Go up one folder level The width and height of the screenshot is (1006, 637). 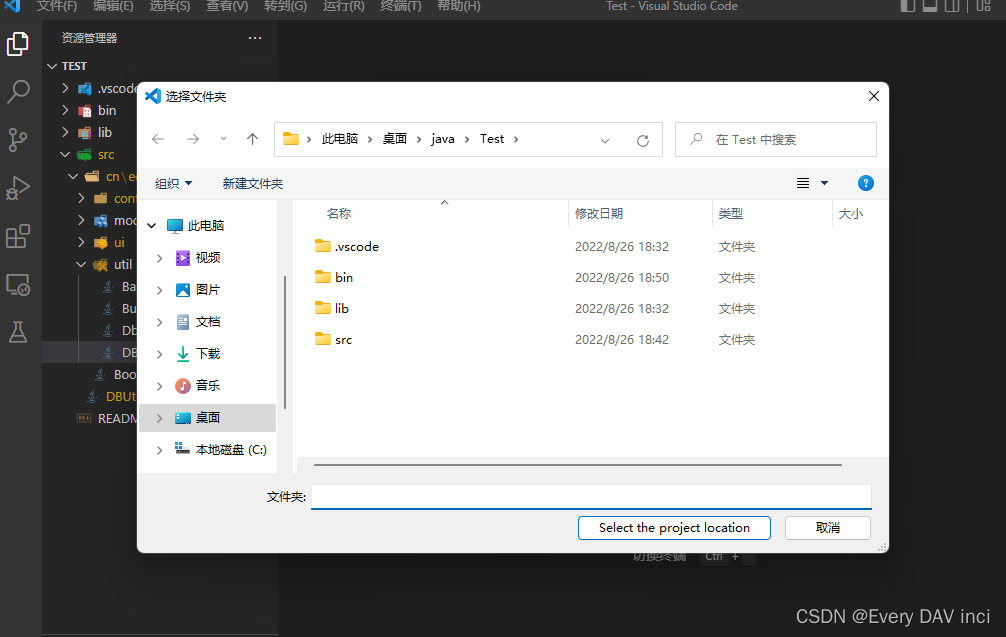coord(252,139)
